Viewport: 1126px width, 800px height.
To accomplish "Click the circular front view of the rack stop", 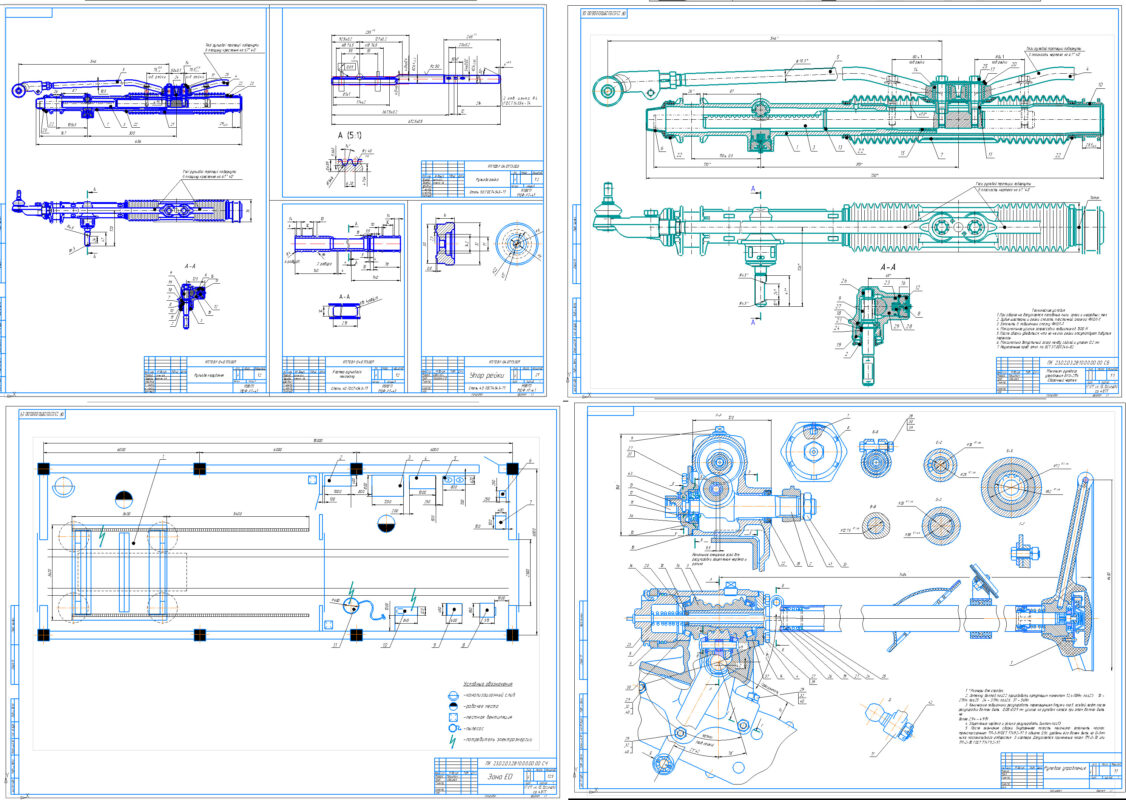I will pos(516,243).
